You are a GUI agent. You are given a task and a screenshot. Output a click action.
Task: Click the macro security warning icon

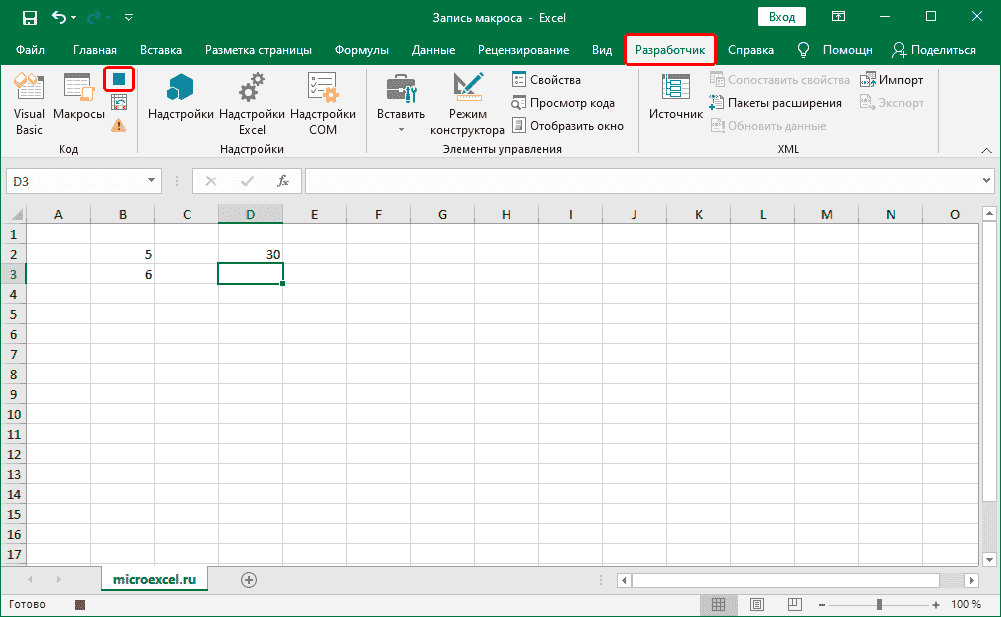(119, 125)
